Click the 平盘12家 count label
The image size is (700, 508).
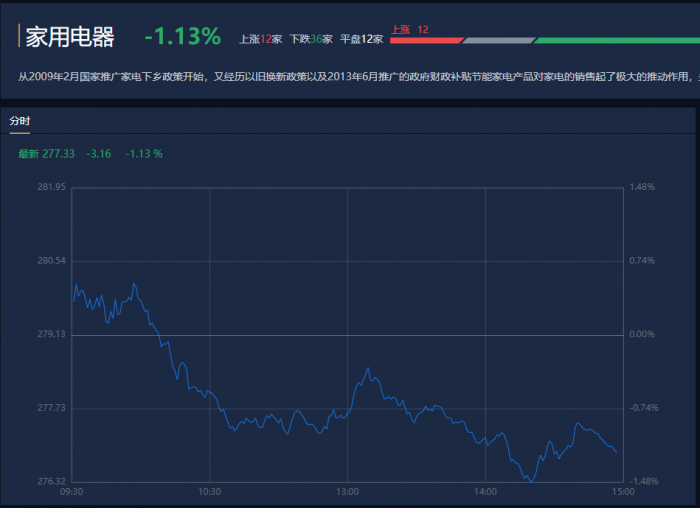point(361,39)
